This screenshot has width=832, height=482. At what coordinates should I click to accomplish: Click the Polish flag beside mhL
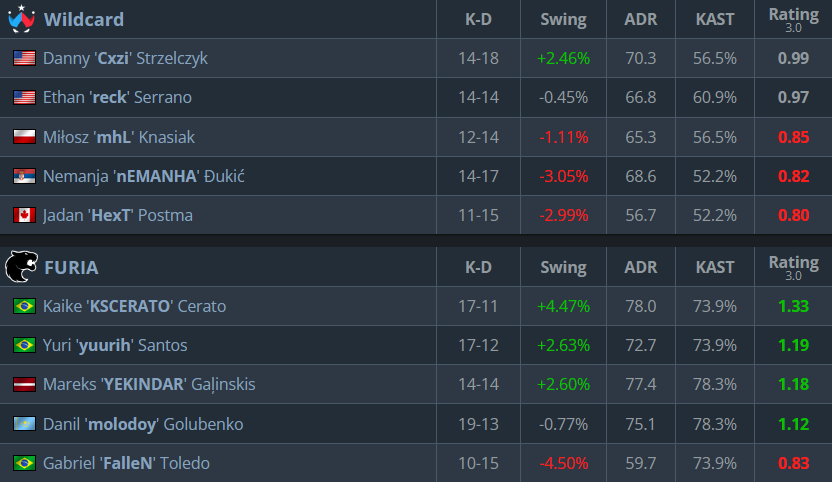click(24, 137)
